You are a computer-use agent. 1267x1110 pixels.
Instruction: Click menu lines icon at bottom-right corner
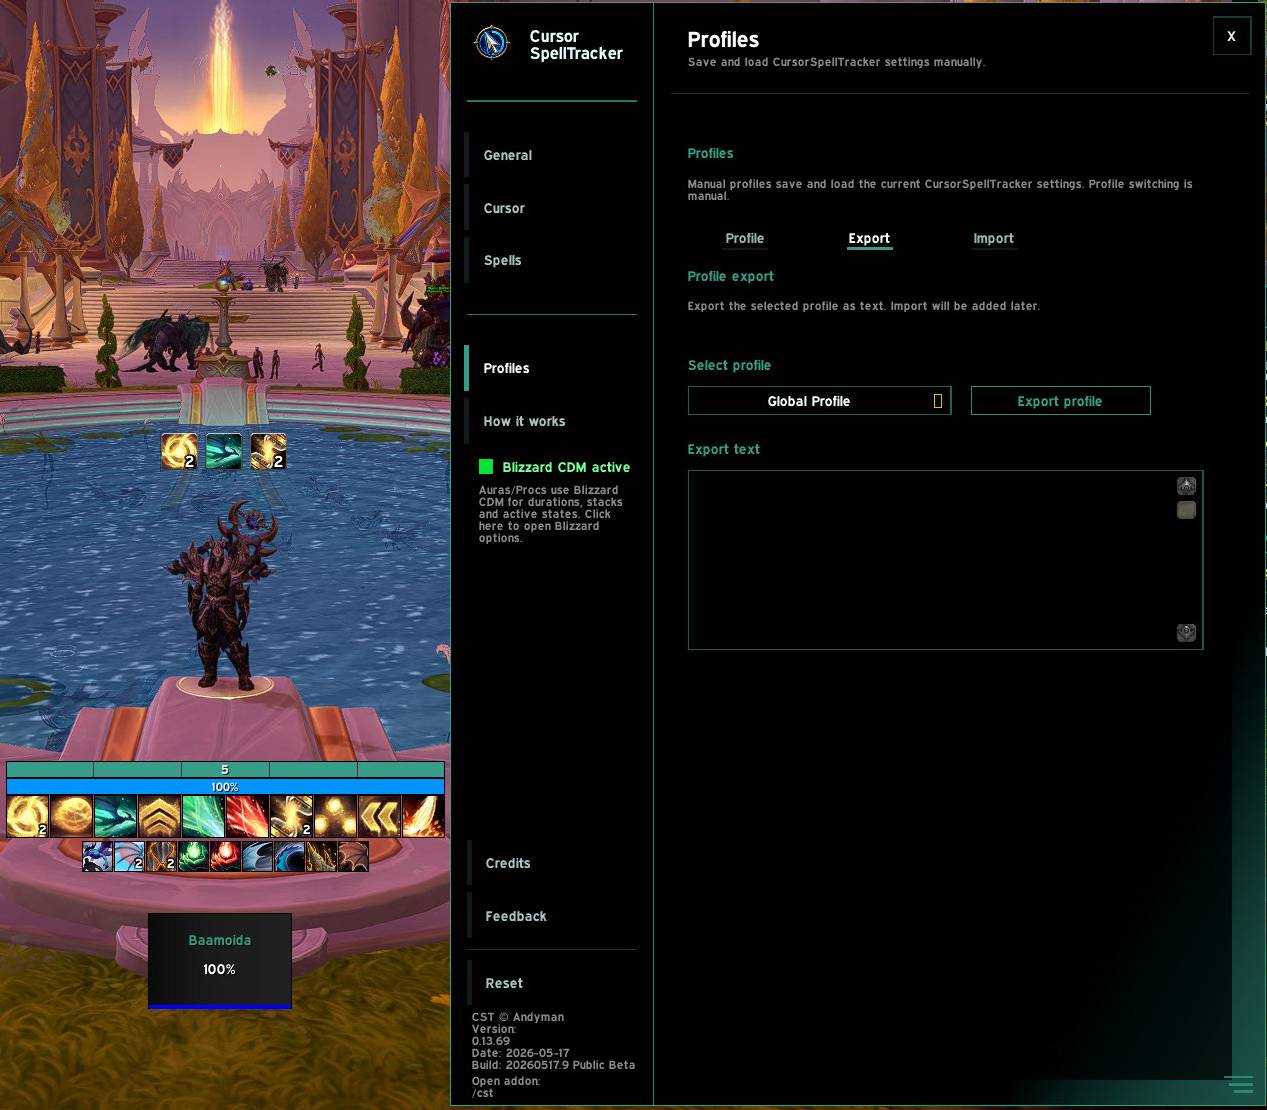click(1239, 1084)
